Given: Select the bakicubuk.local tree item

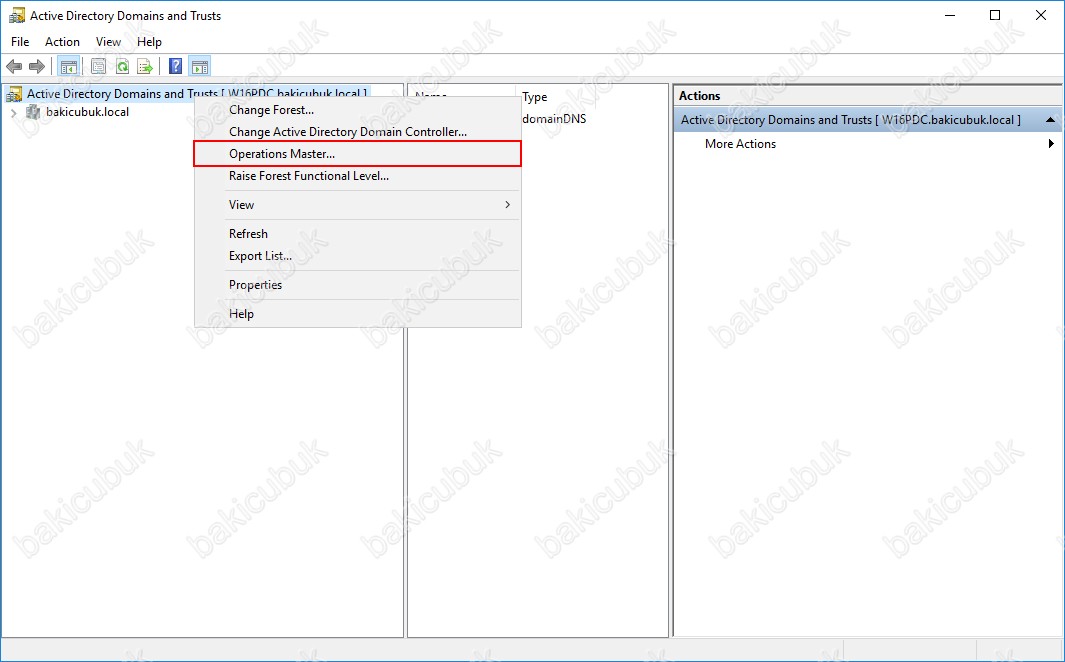Looking at the screenshot, I should click(88, 112).
